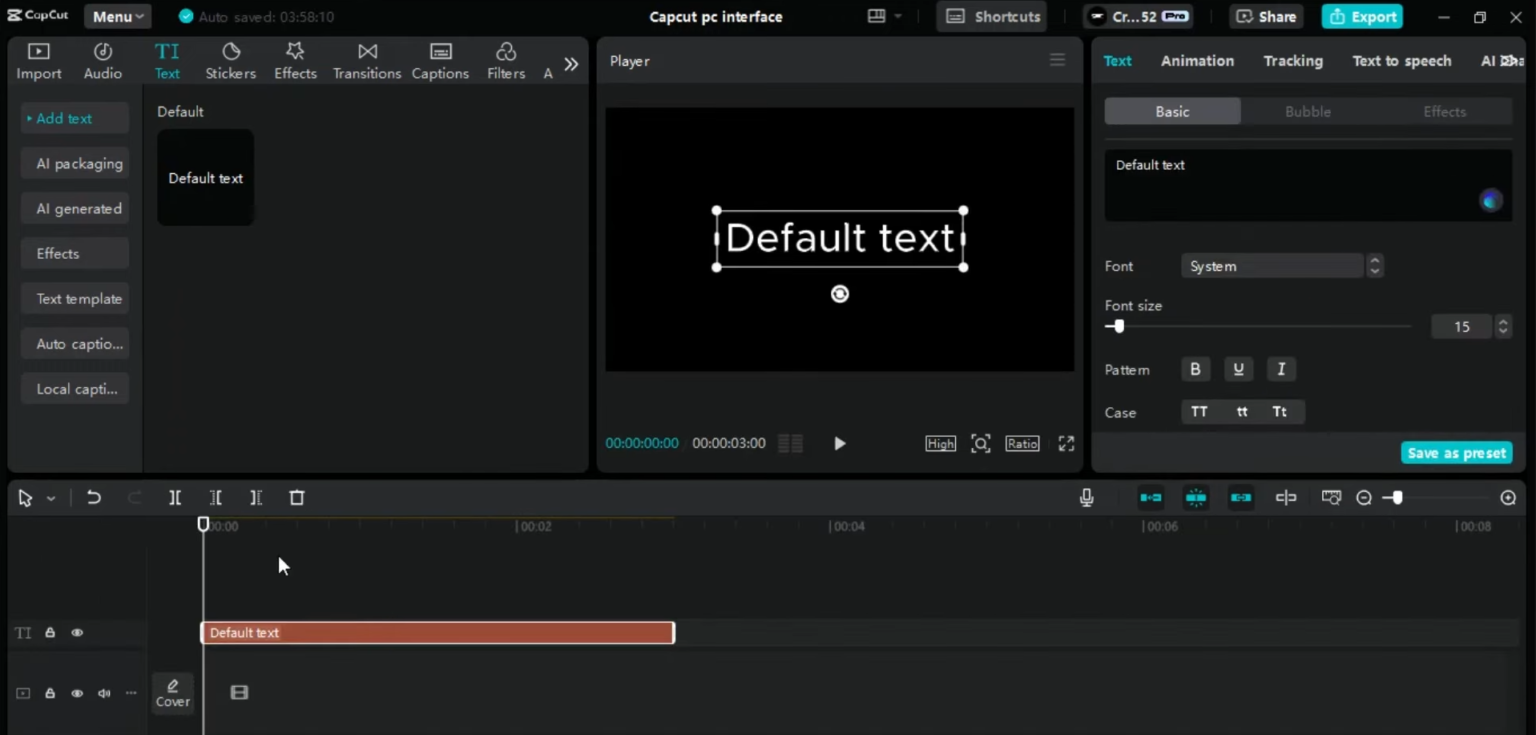
Task: Click the zoom-to-fit preview icon
Action: (981, 443)
